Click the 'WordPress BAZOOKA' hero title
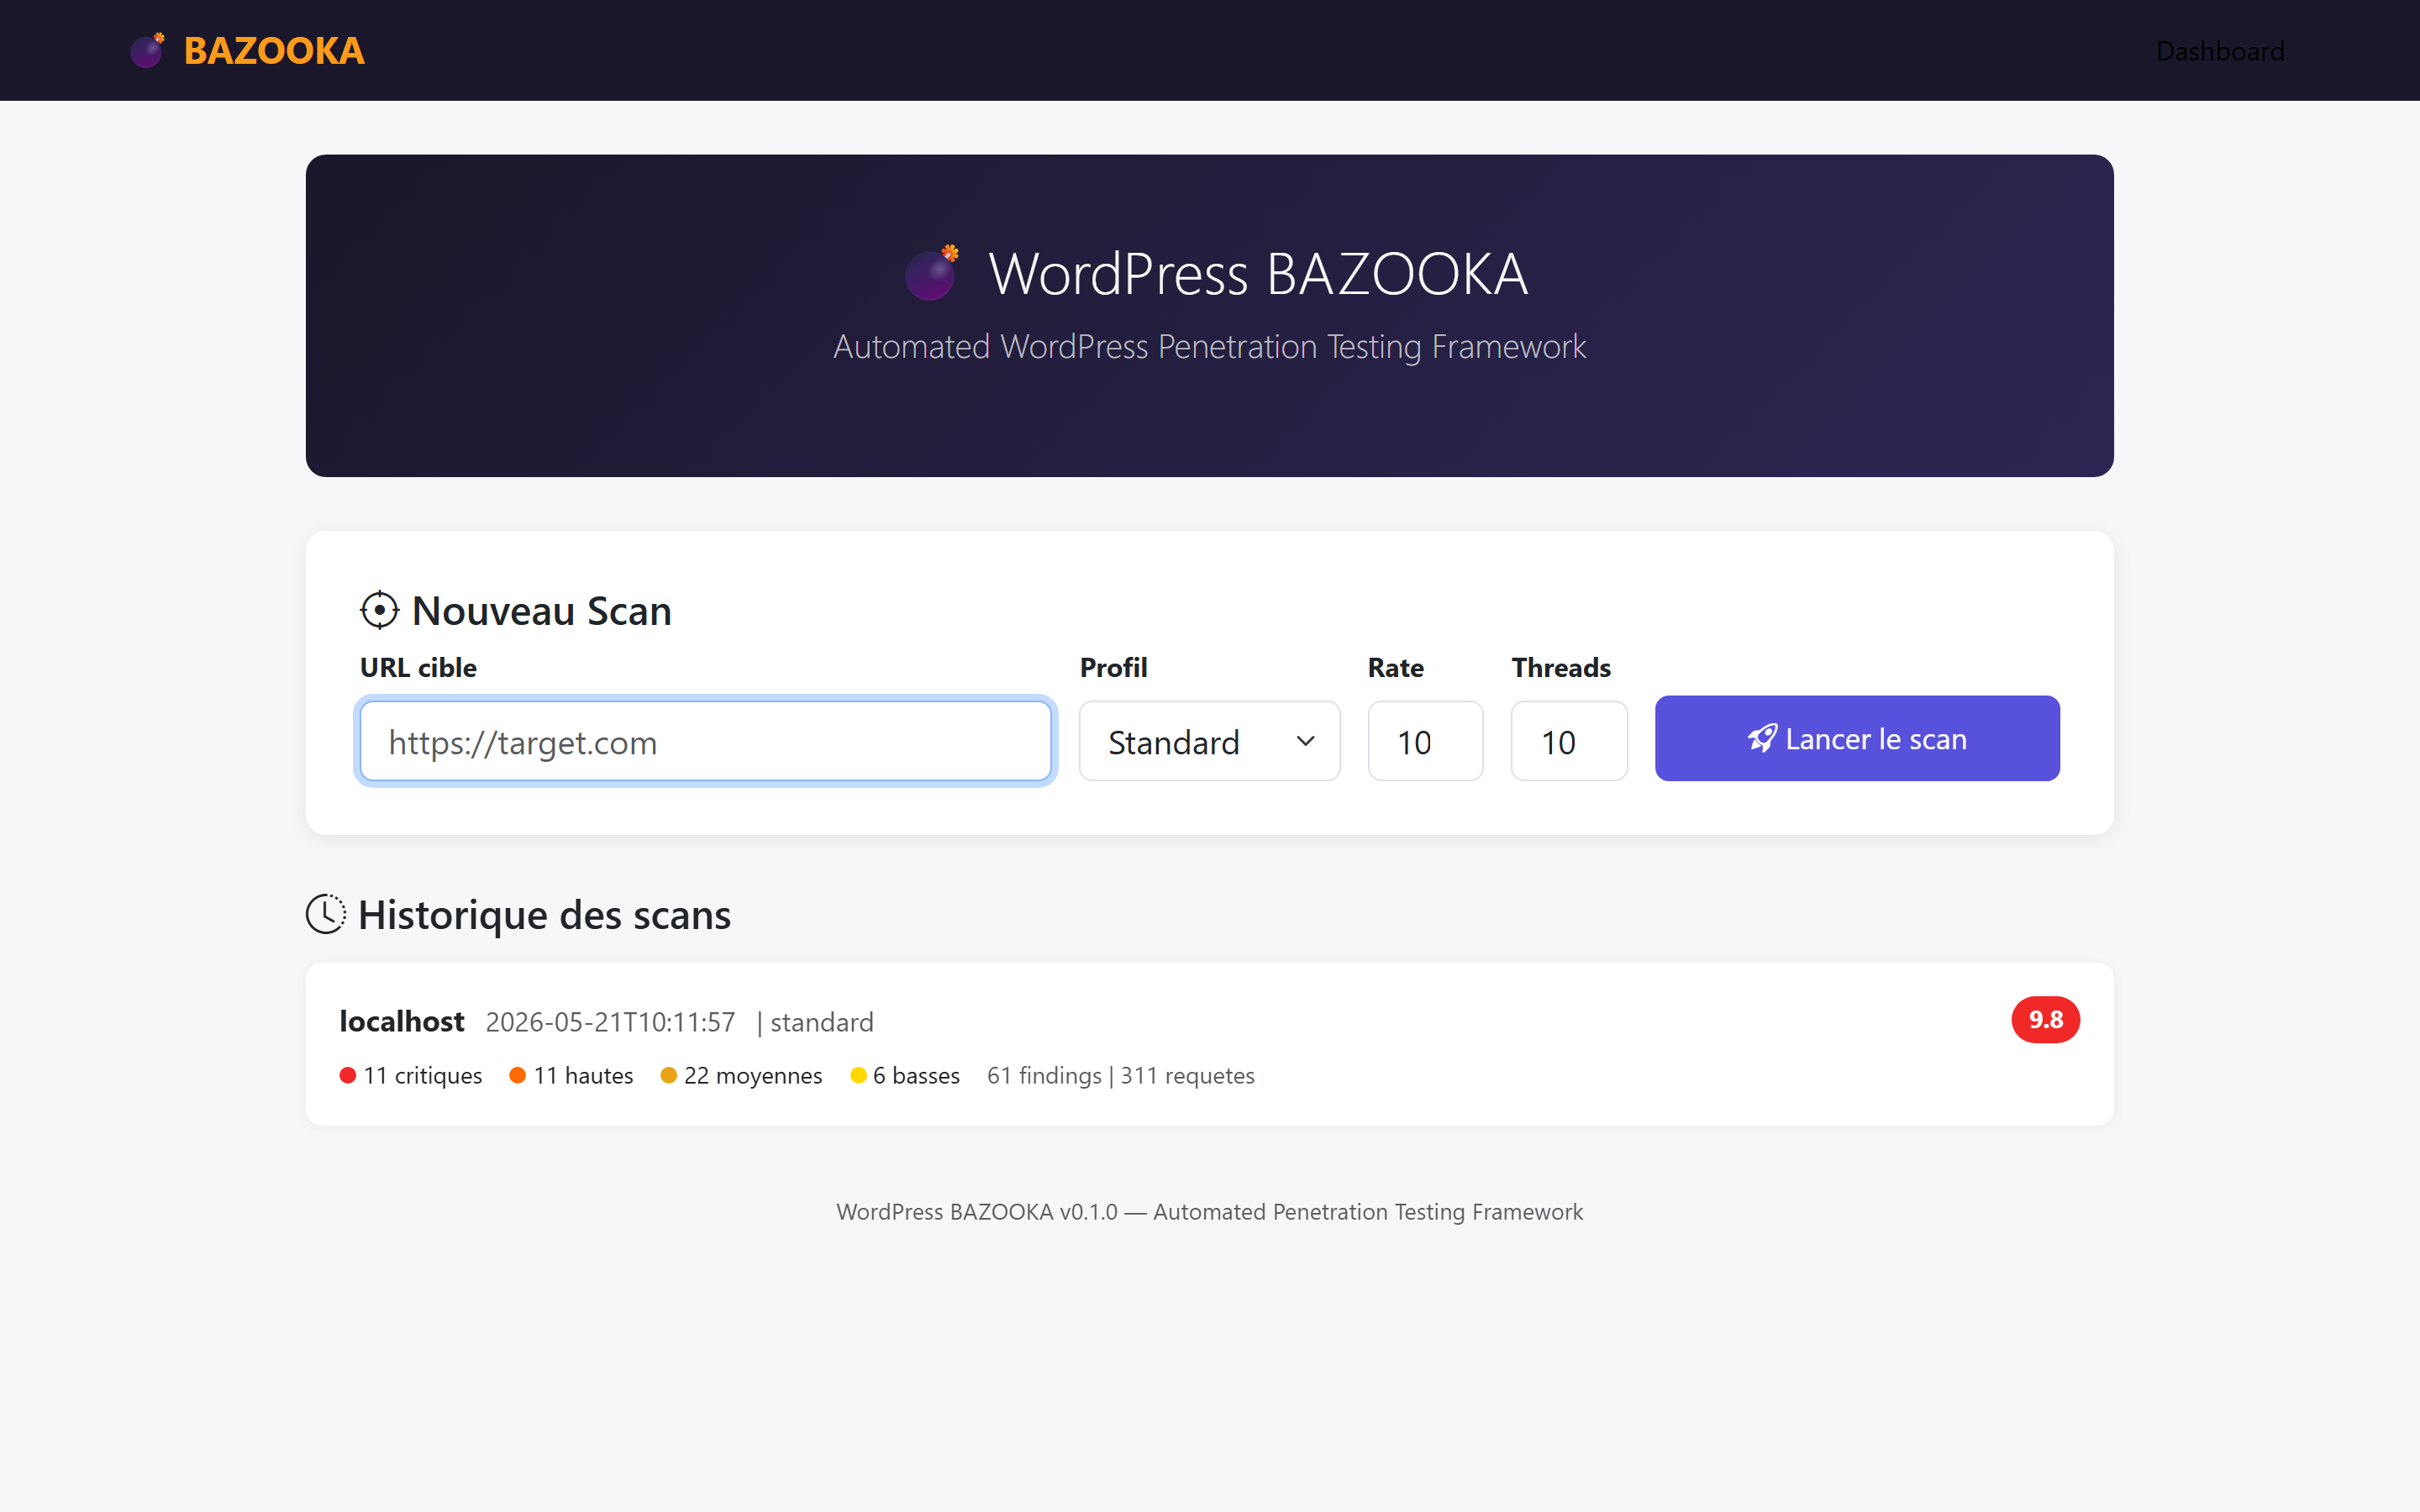2420x1512 pixels. point(1258,273)
